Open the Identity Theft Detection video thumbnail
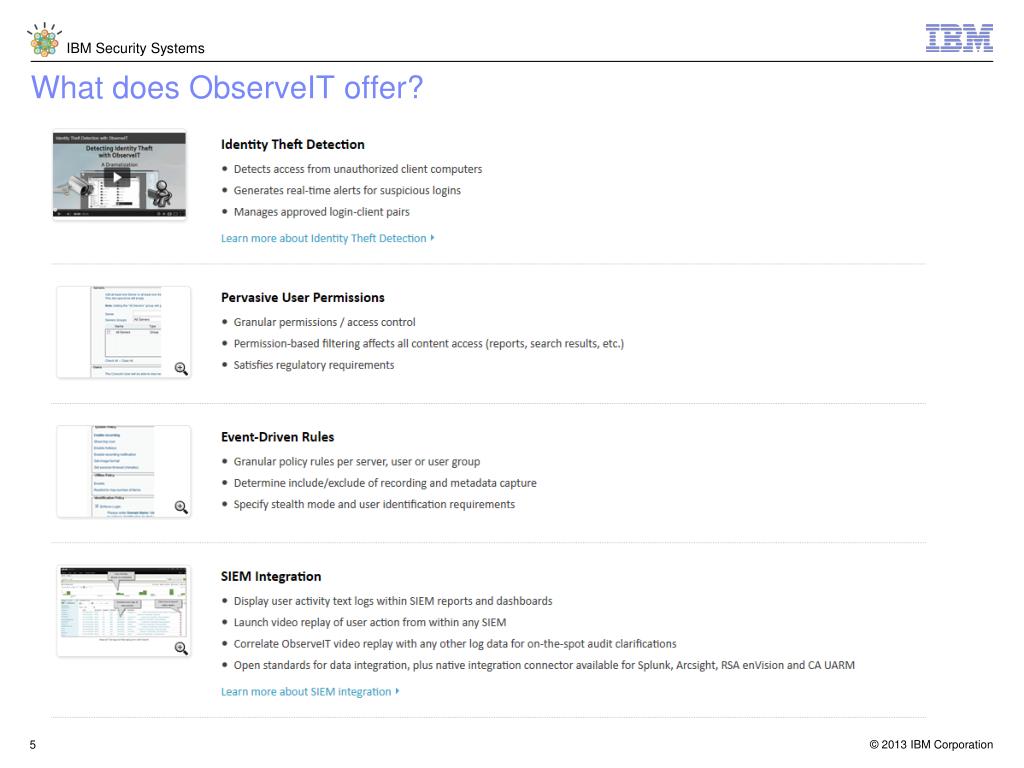1024x768 pixels. click(120, 175)
